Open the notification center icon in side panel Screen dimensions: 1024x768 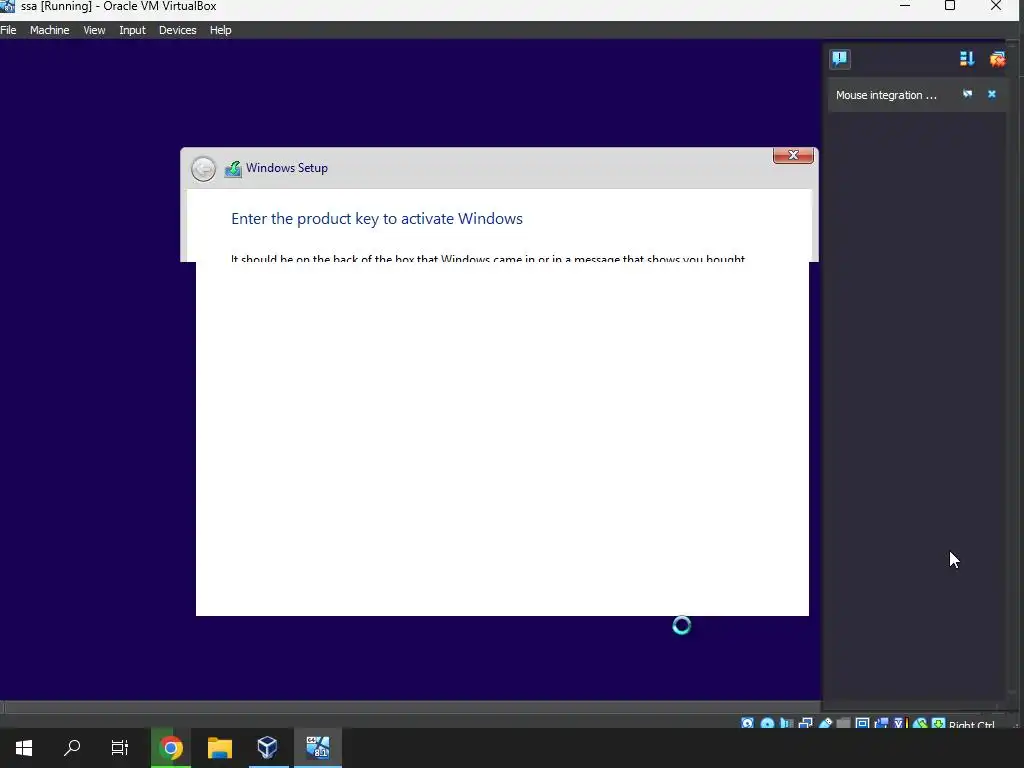840,59
